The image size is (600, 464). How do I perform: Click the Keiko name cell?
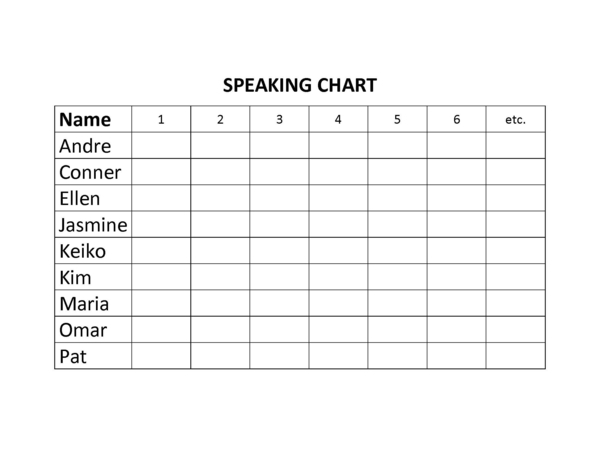[x=82, y=251]
